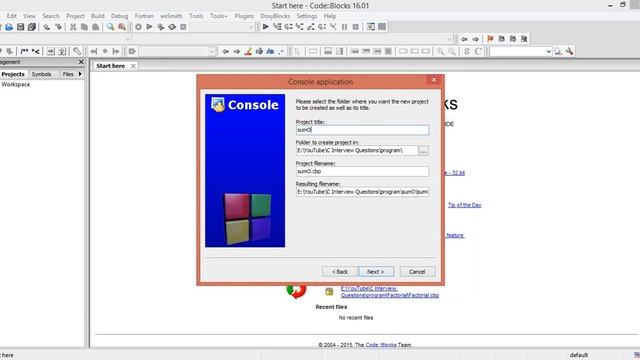Click the Zoom out magnifier icon
Image resolution: width=640 pixels, height=360 pixels.
pyautogui.click(x=452, y=51)
